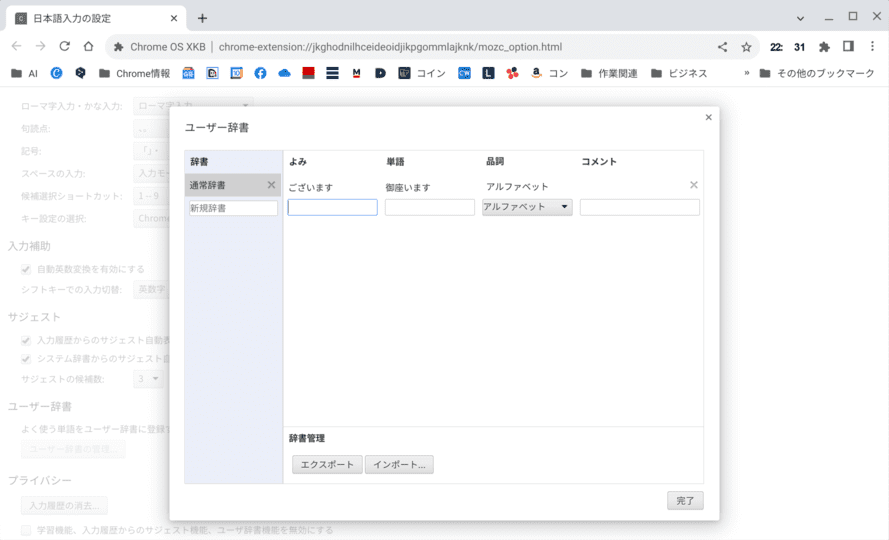Open the blue cloud bookmark
The width and height of the screenshot is (889, 540).
click(285, 73)
